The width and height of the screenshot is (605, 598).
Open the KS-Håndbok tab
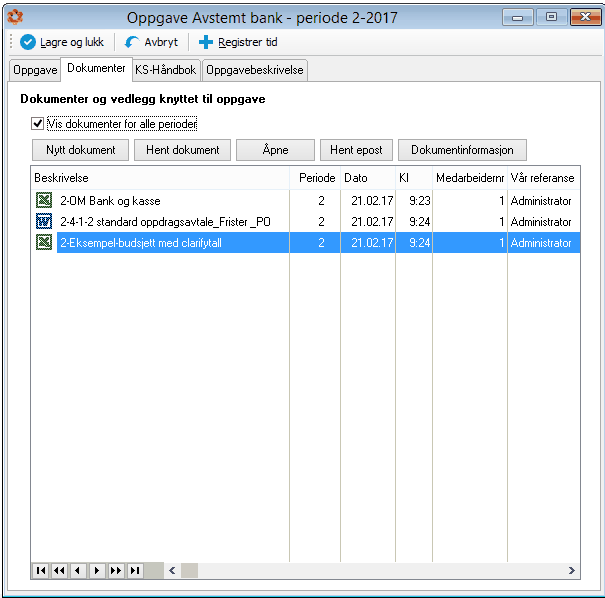click(166, 70)
